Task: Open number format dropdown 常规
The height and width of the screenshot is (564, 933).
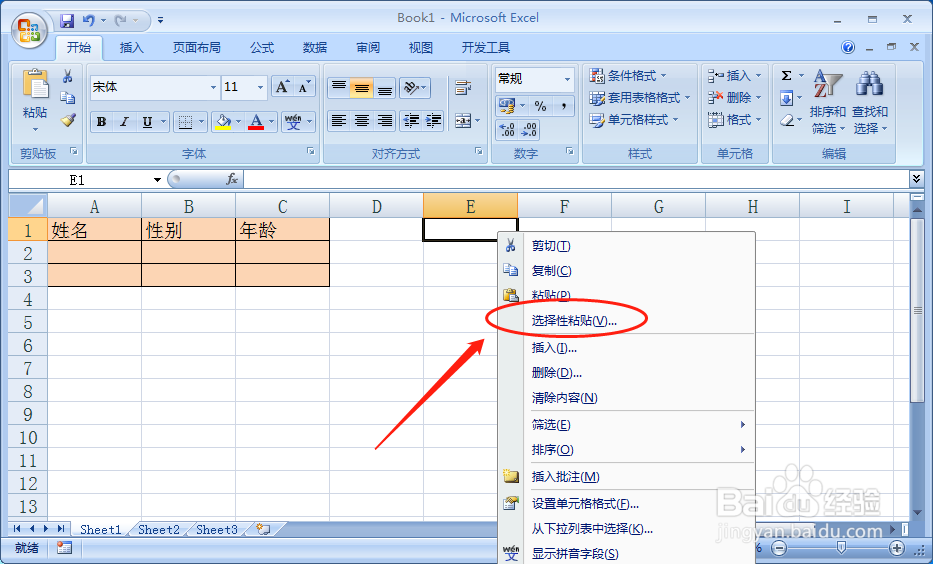Action: [x=567, y=79]
